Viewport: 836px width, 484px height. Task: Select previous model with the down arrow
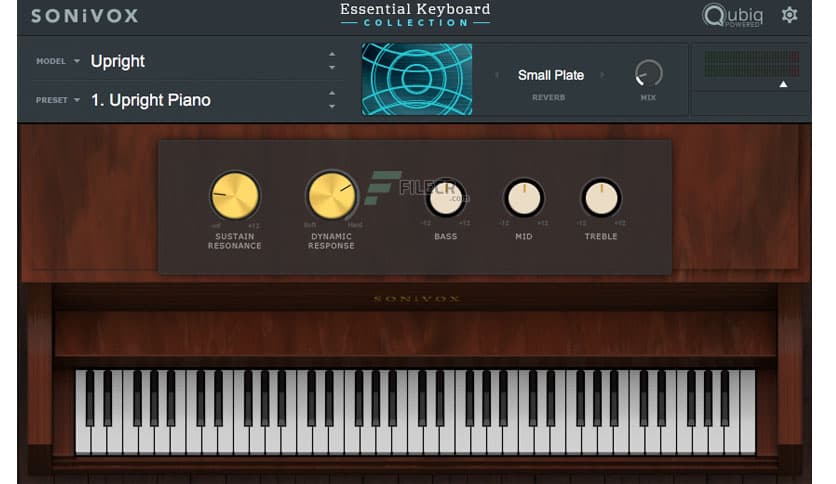pyautogui.click(x=332, y=68)
